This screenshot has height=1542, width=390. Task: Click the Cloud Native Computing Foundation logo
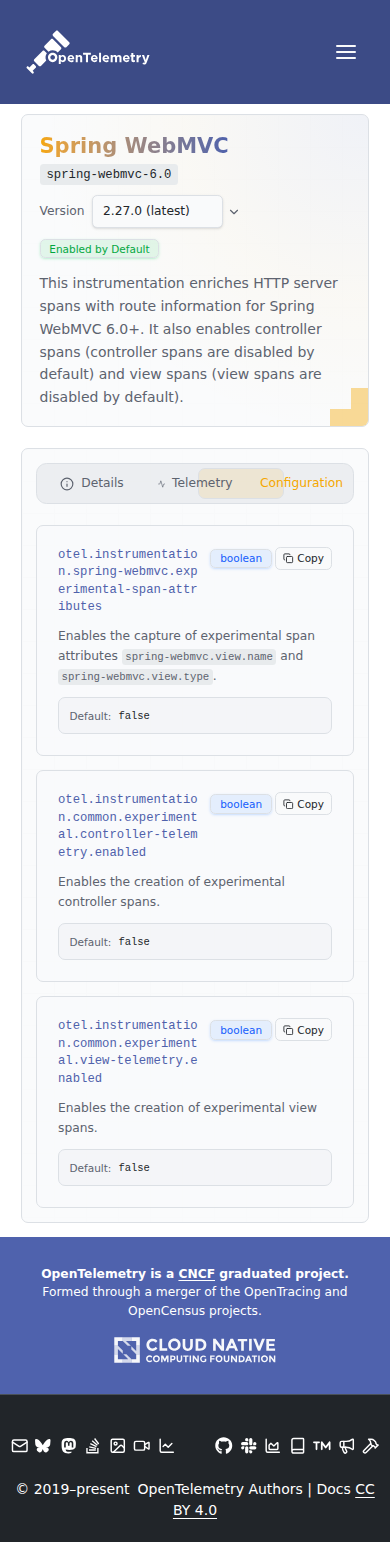[x=195, y=1350]
